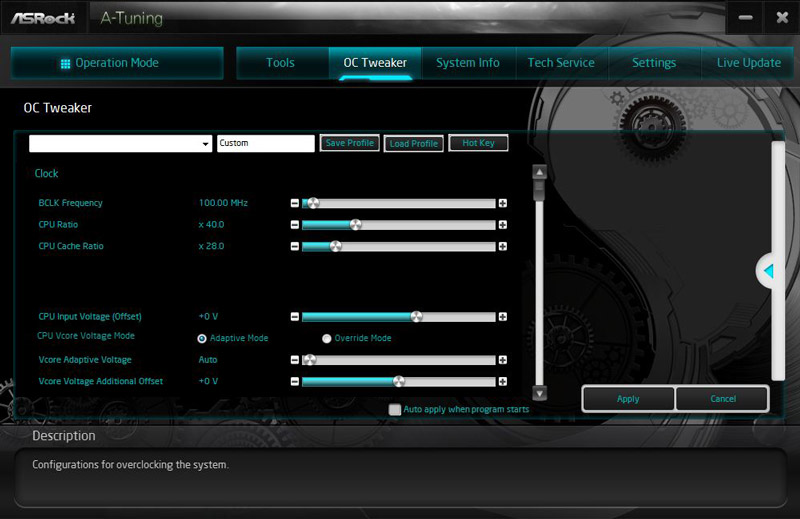
Task: Click the BCLK Frequency slider handle
Action: [313, 203]
